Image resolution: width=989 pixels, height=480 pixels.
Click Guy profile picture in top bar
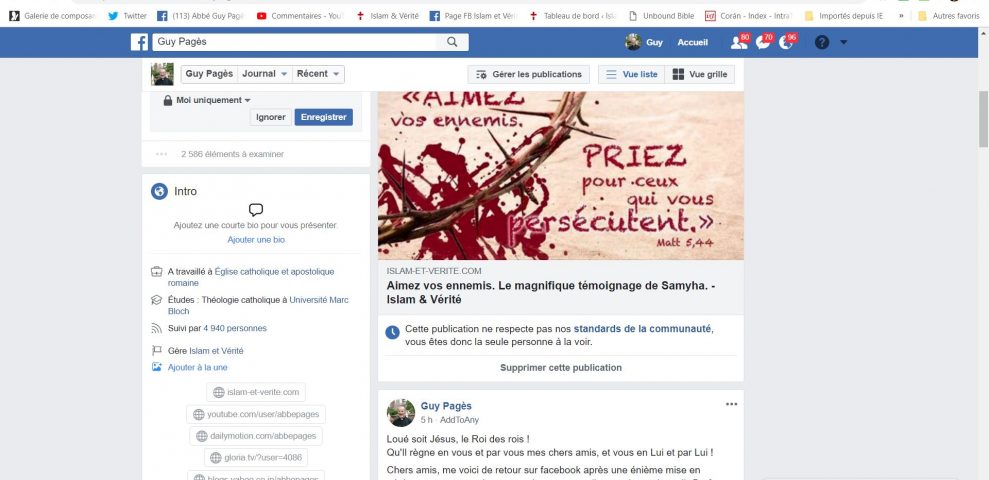[x=633, y=42]
